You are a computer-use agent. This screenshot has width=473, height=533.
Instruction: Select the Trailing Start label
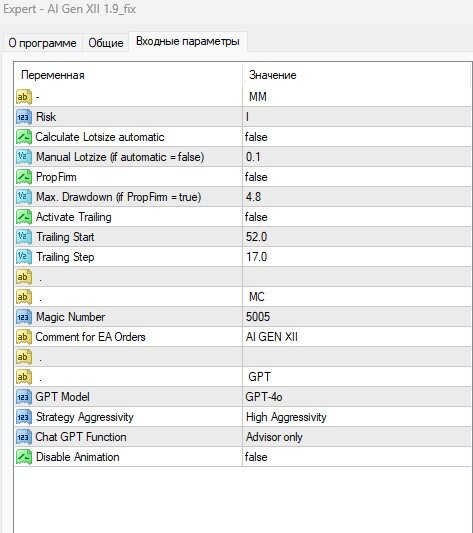click(65, 237)
